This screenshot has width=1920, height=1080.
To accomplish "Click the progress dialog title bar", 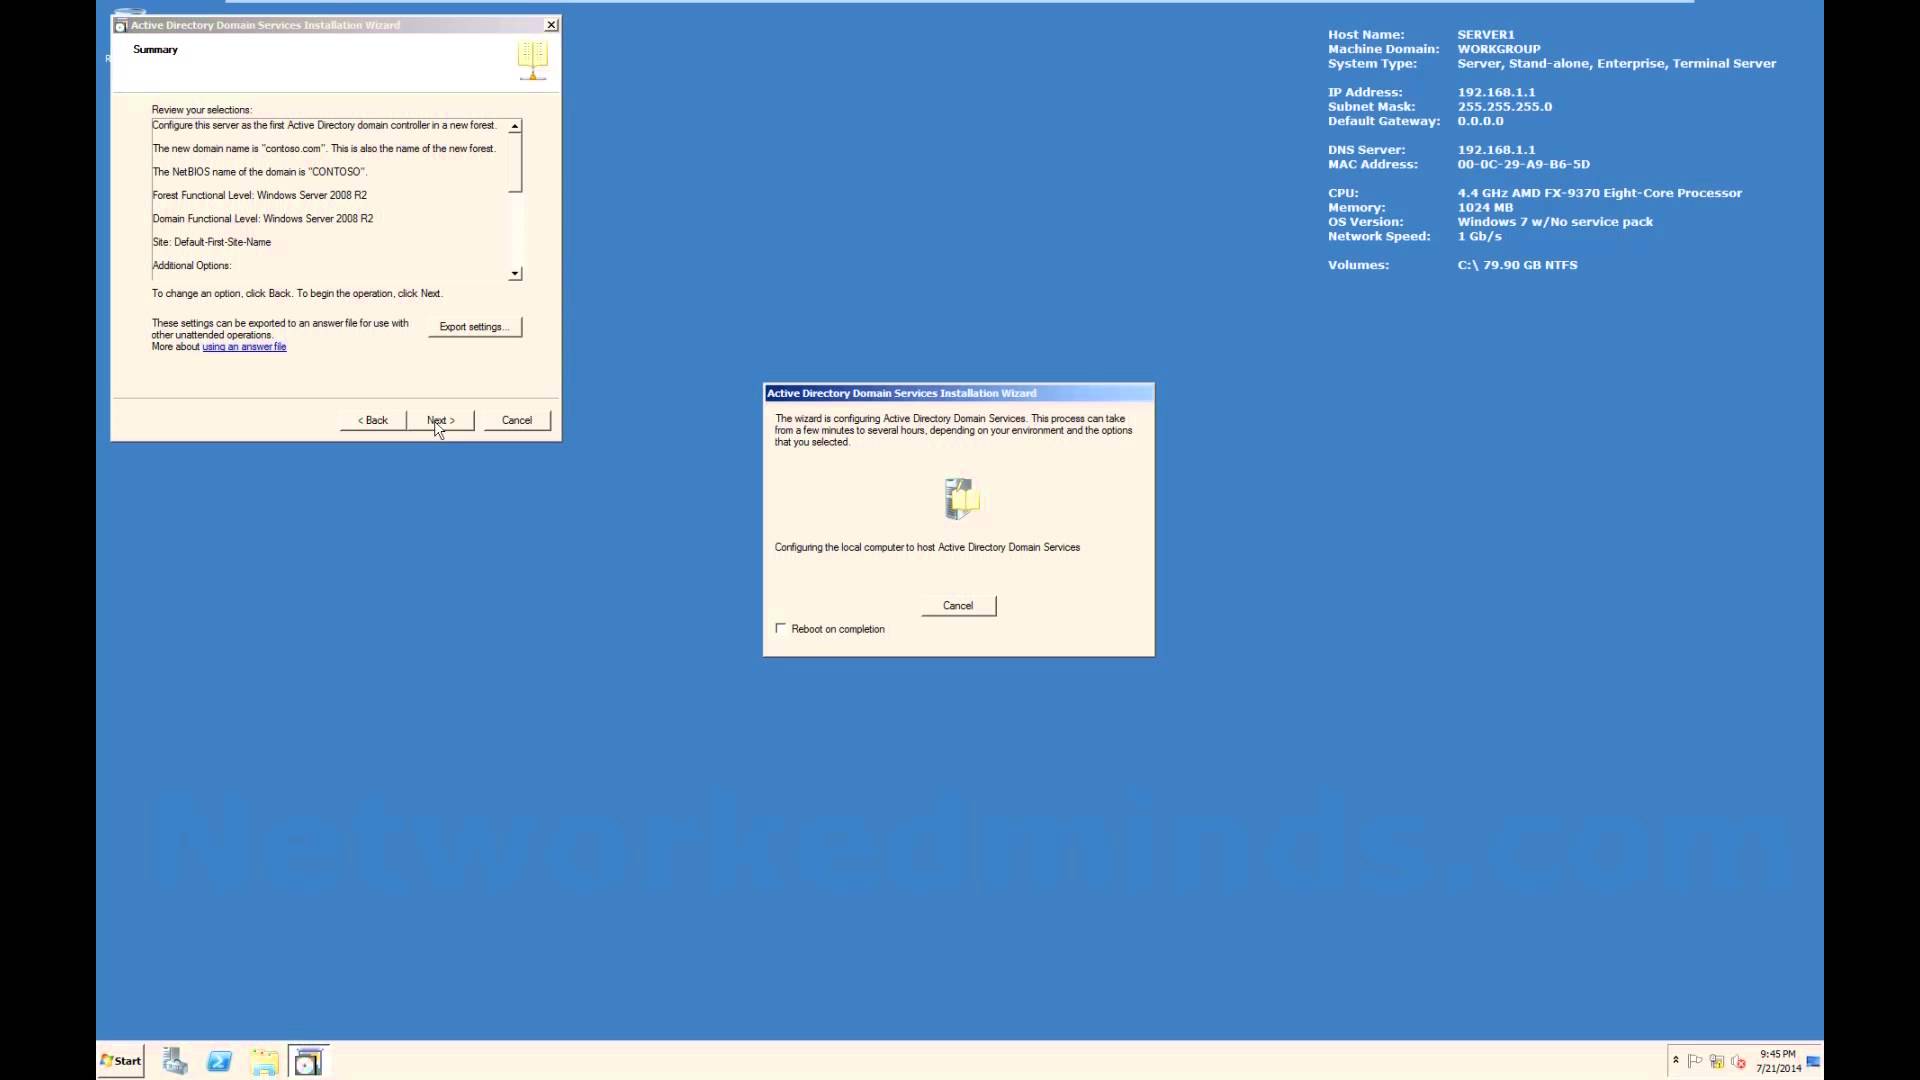I will coord(958,393).
